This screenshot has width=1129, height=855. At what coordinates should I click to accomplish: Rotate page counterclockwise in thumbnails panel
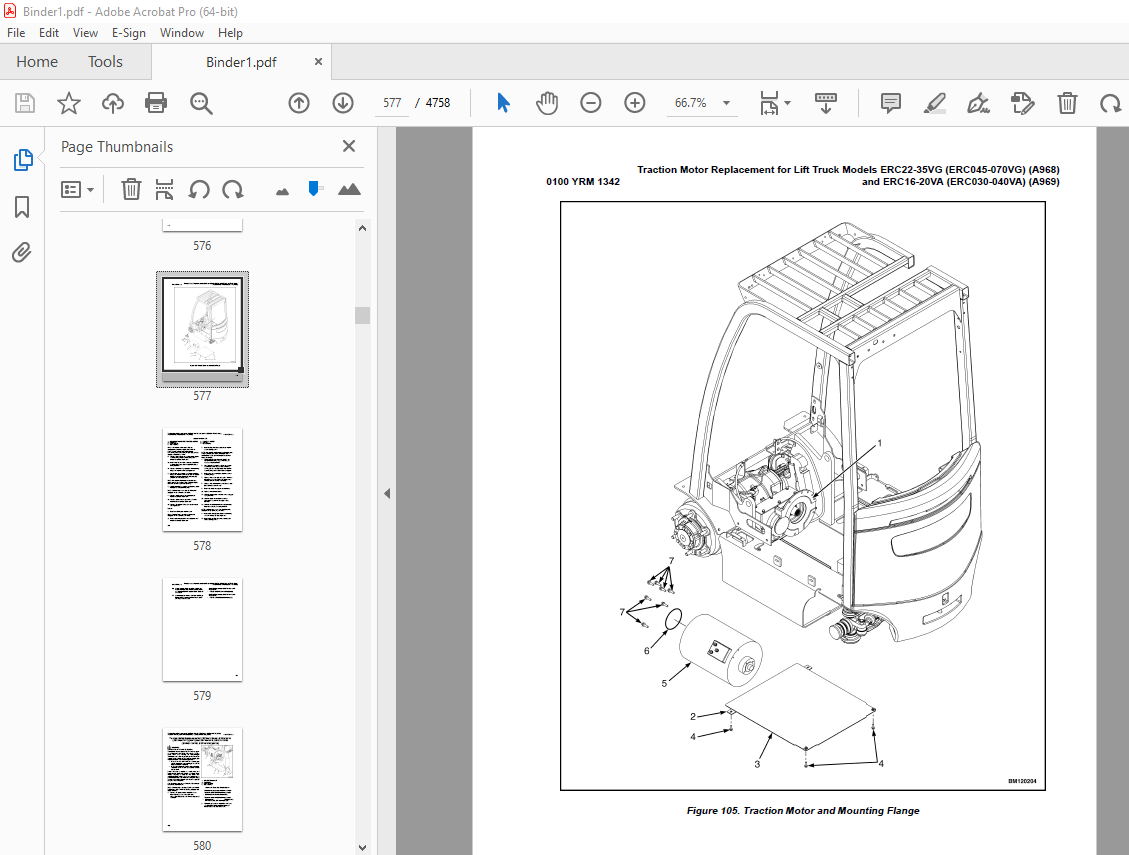(x=199, y=189)
